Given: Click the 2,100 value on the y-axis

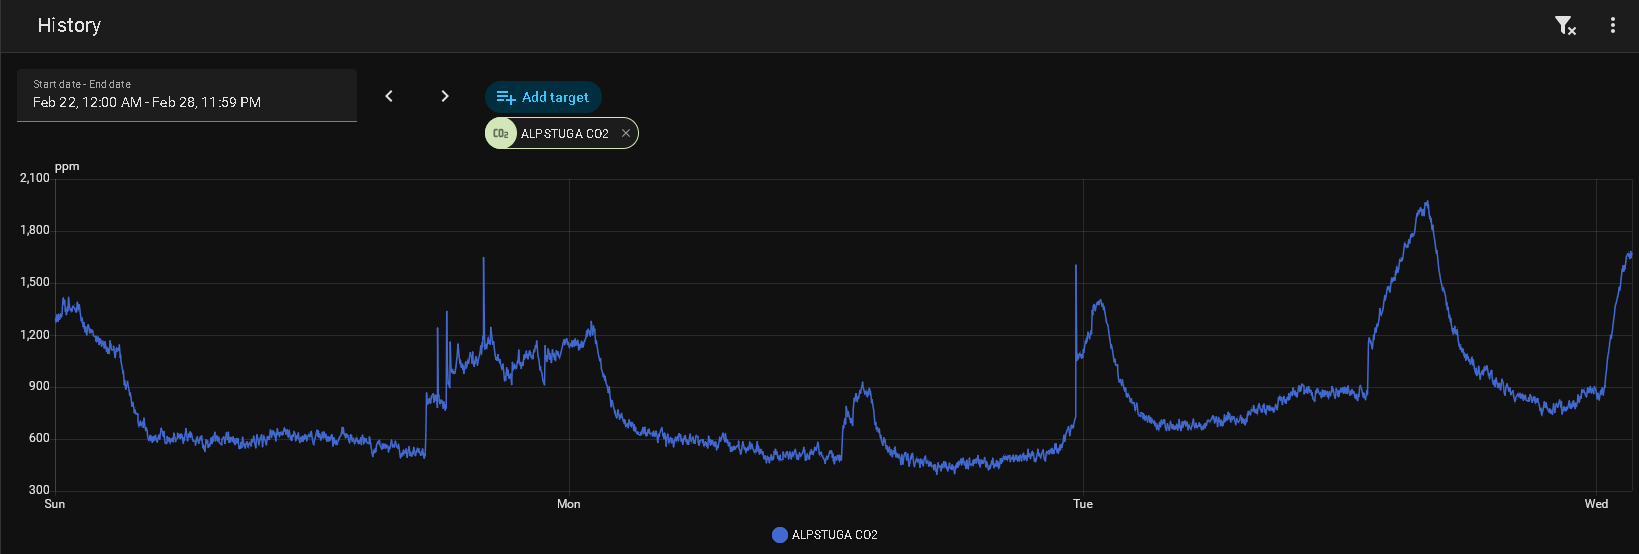Looking at the screenshot, I should tap(35, 178).
